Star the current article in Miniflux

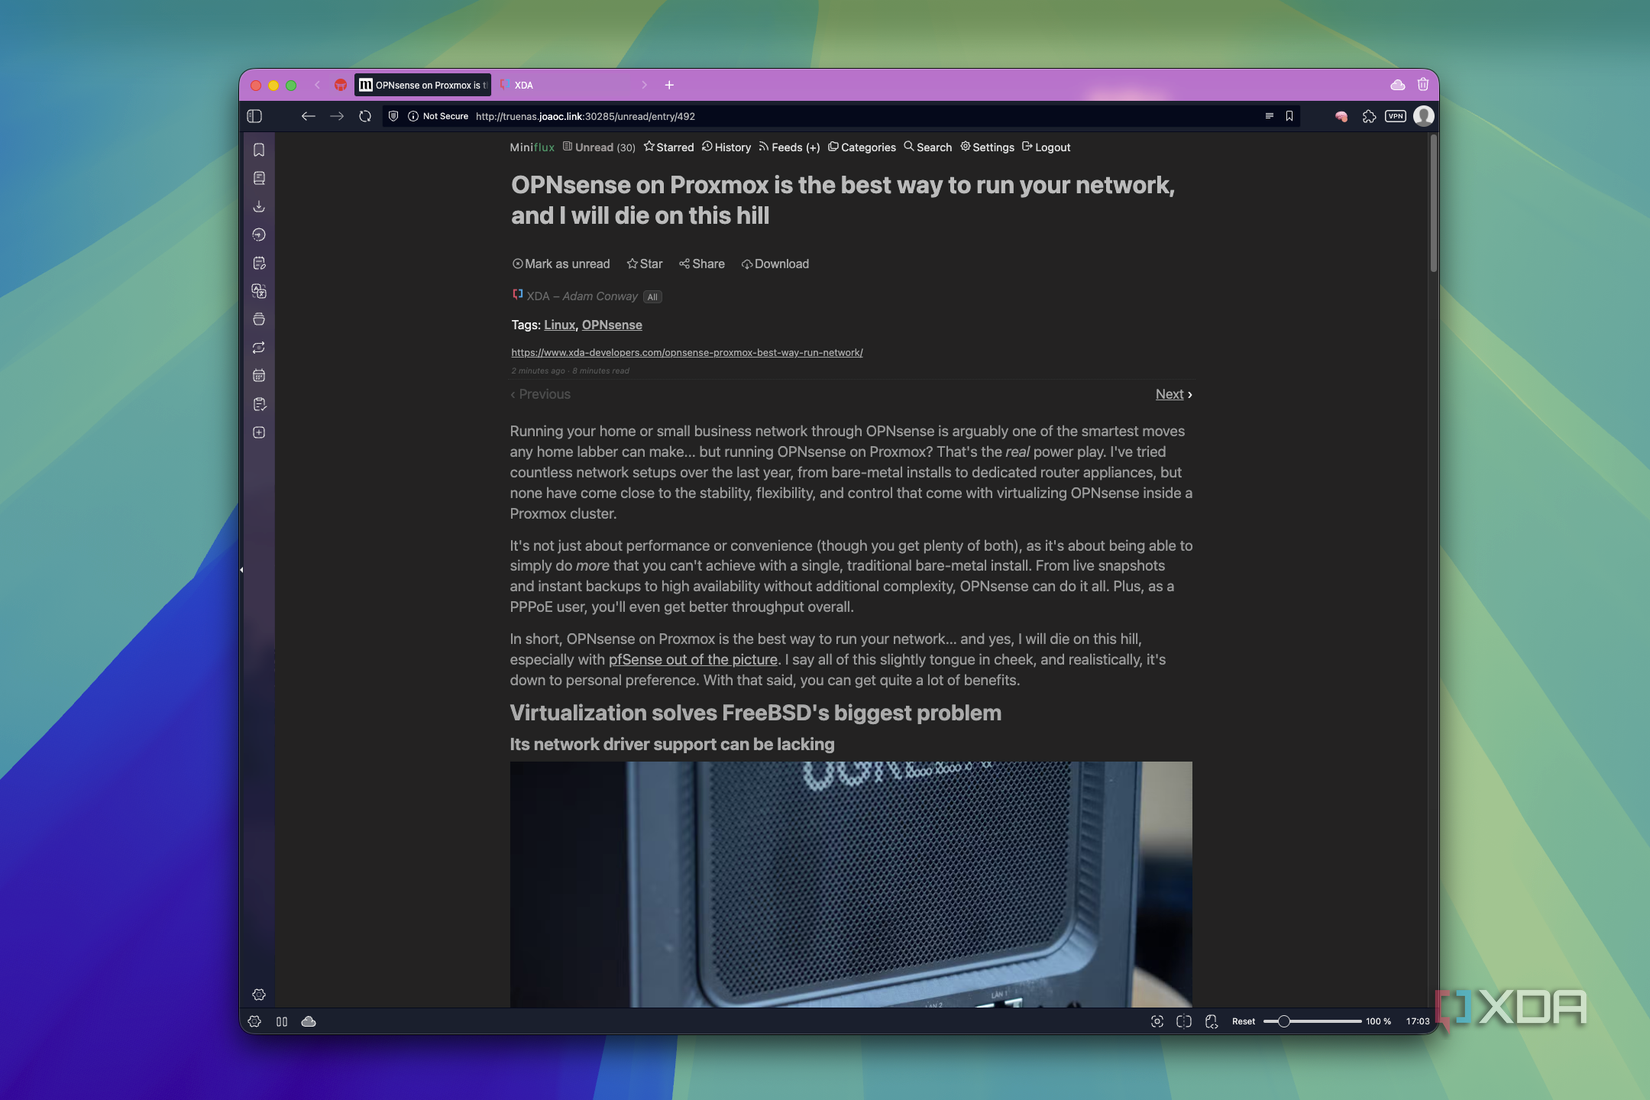644,263
